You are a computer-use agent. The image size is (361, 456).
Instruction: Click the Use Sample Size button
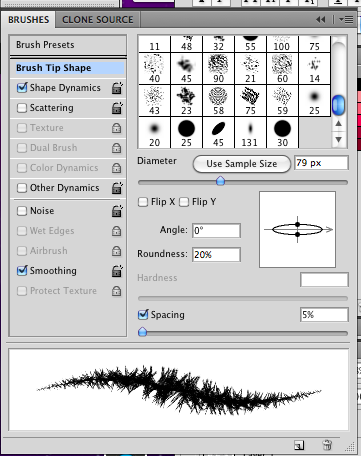click(x=242, y=164)
